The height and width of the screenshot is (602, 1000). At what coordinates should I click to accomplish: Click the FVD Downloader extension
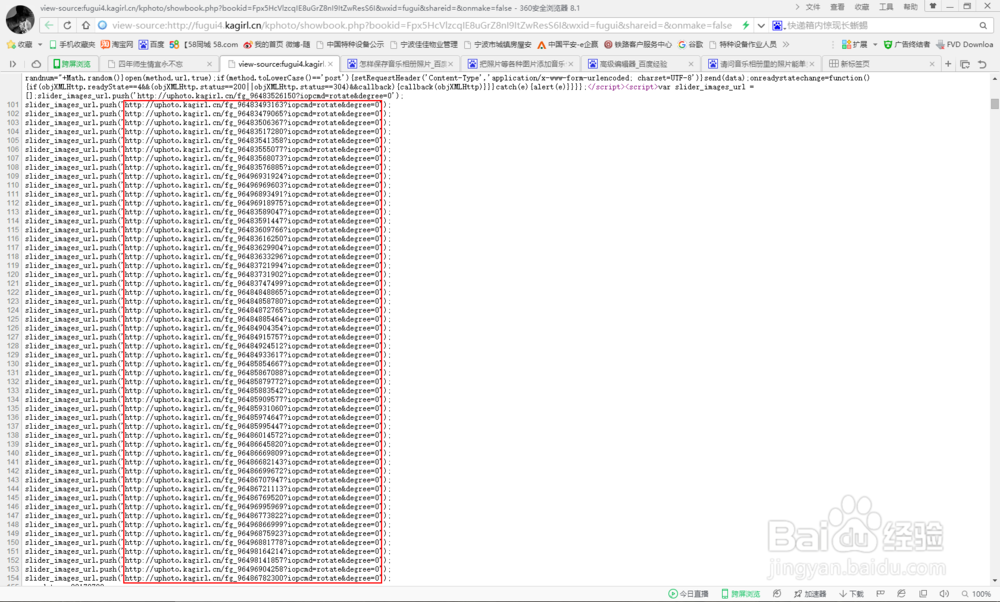tap(964, 45)
